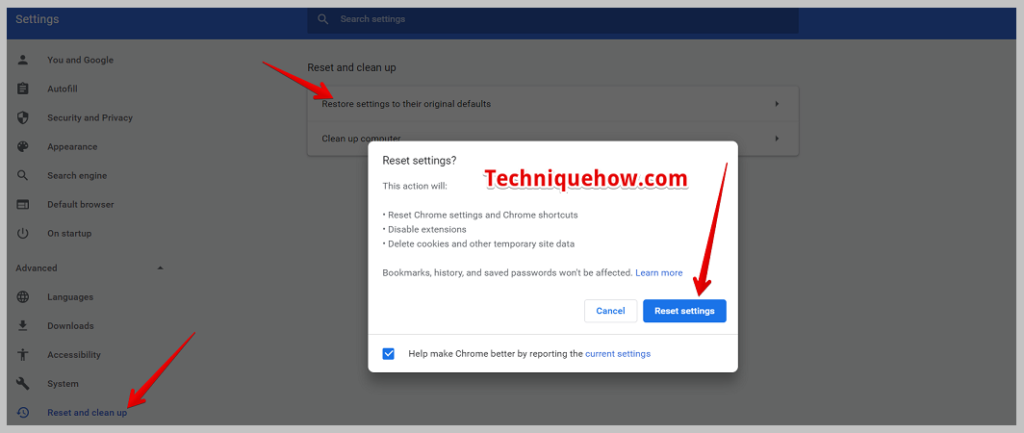Select Default browser in sidebar
The image size is (1024, 433).
(80, 204)
